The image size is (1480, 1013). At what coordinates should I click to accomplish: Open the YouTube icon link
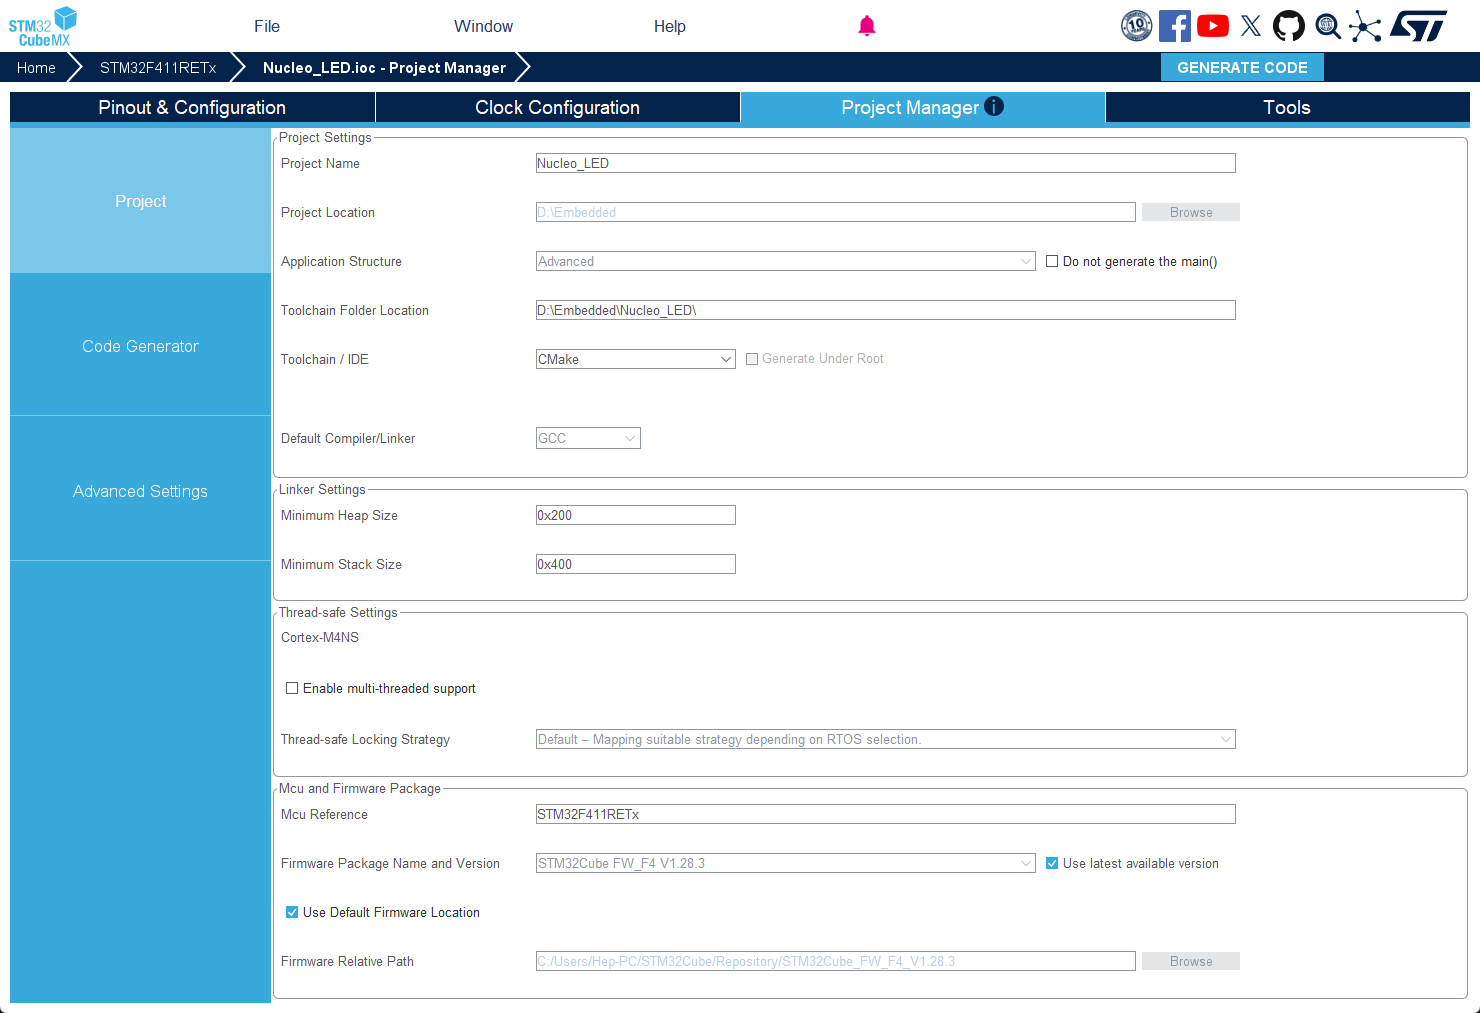point(1213,26)
